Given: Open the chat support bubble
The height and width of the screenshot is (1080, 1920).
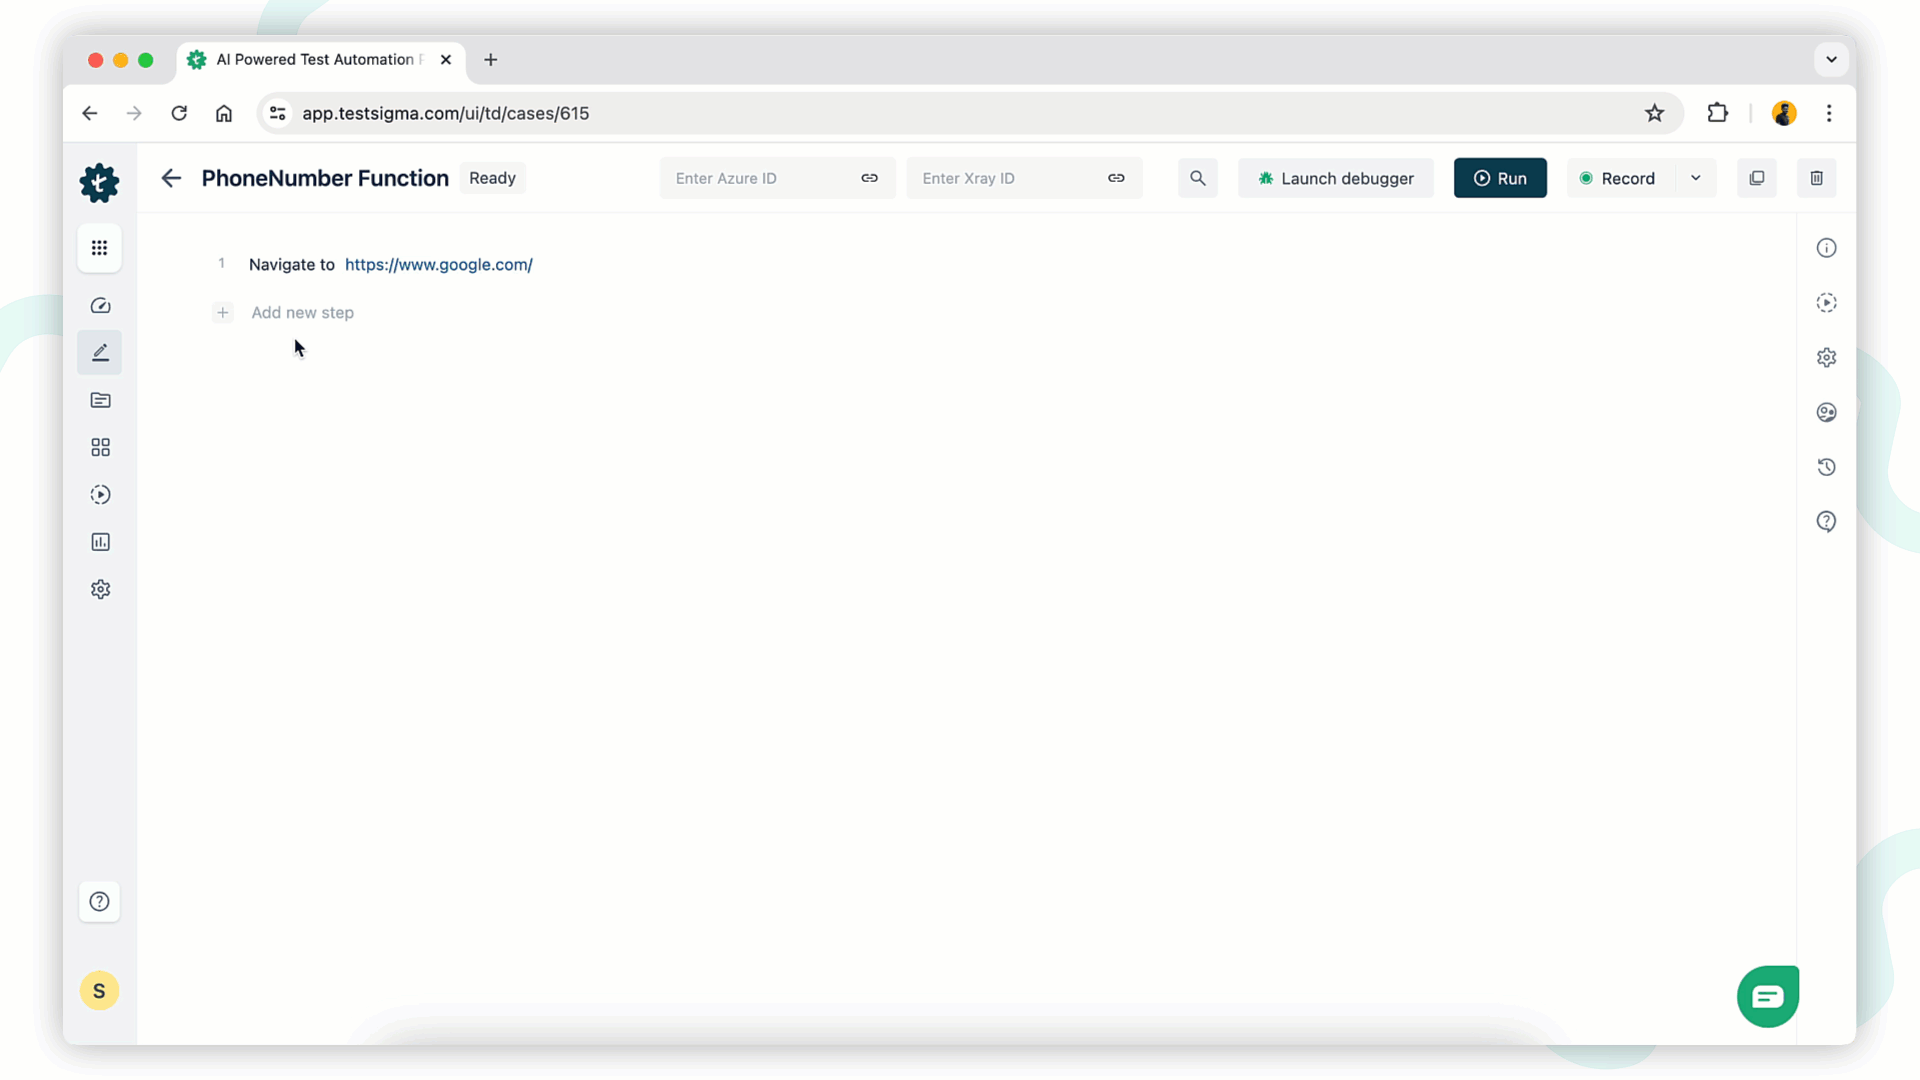Looking at the screenshot, I should coord(1767,996).
